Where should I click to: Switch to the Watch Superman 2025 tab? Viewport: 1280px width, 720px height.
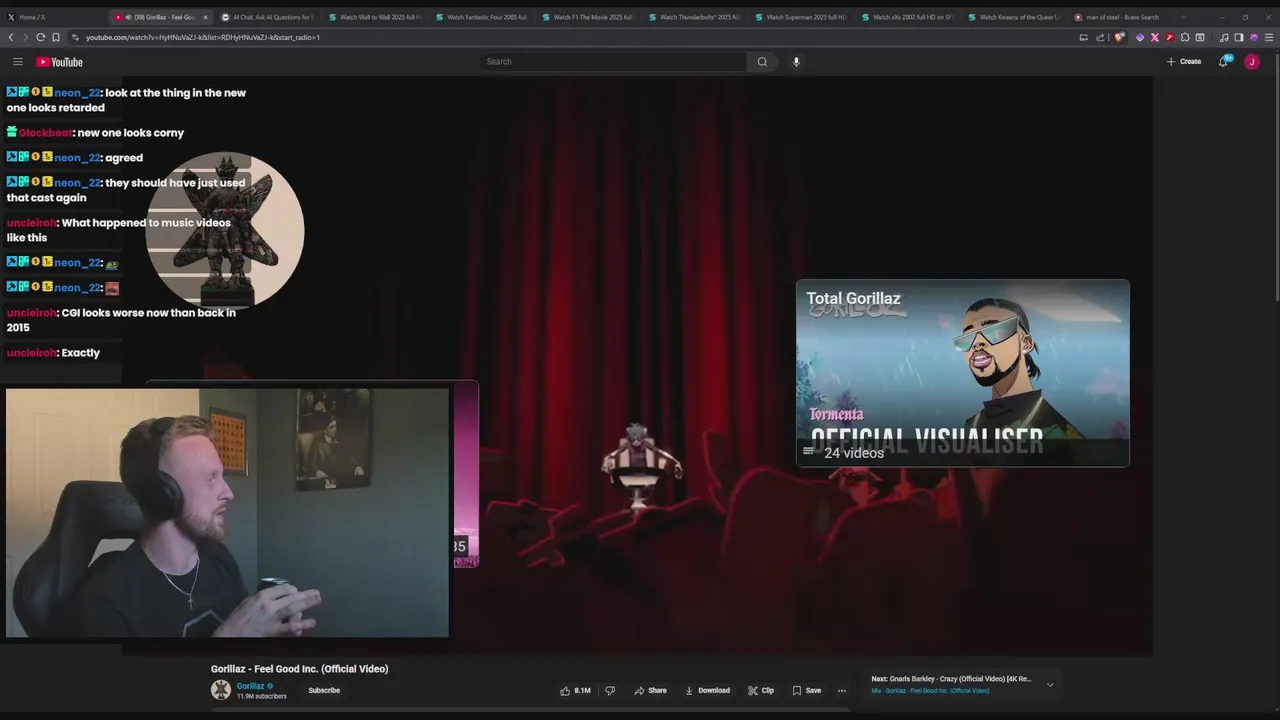[800, 17]
